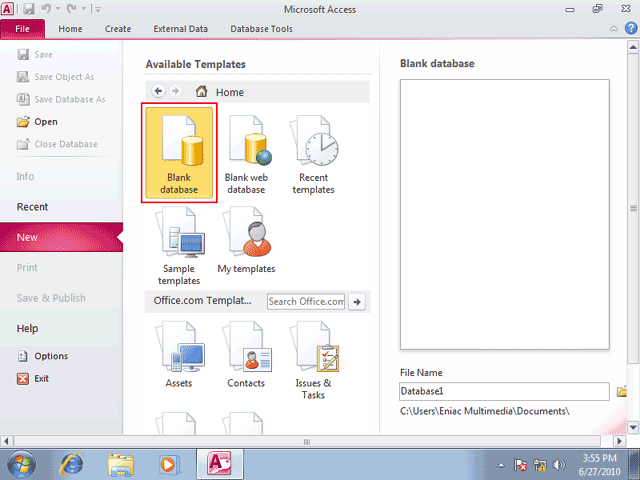The image size is (640, 480).
Task: Click the Action Center flag icon
Action: [520, 465]
